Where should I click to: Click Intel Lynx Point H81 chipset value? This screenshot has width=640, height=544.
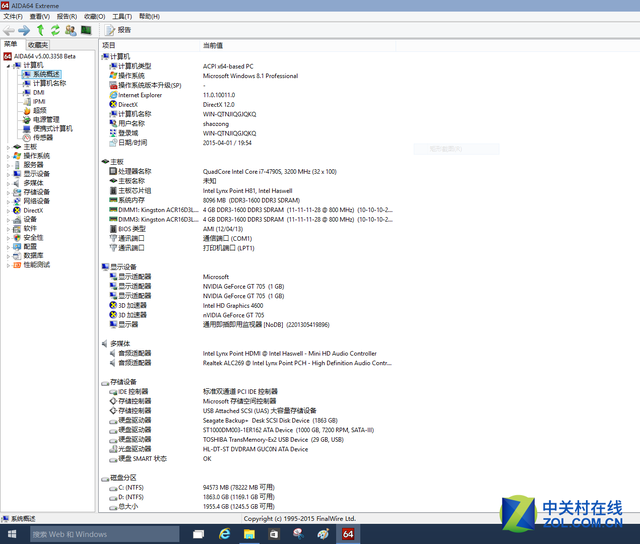pyautogui.click(x=247, y=191)
